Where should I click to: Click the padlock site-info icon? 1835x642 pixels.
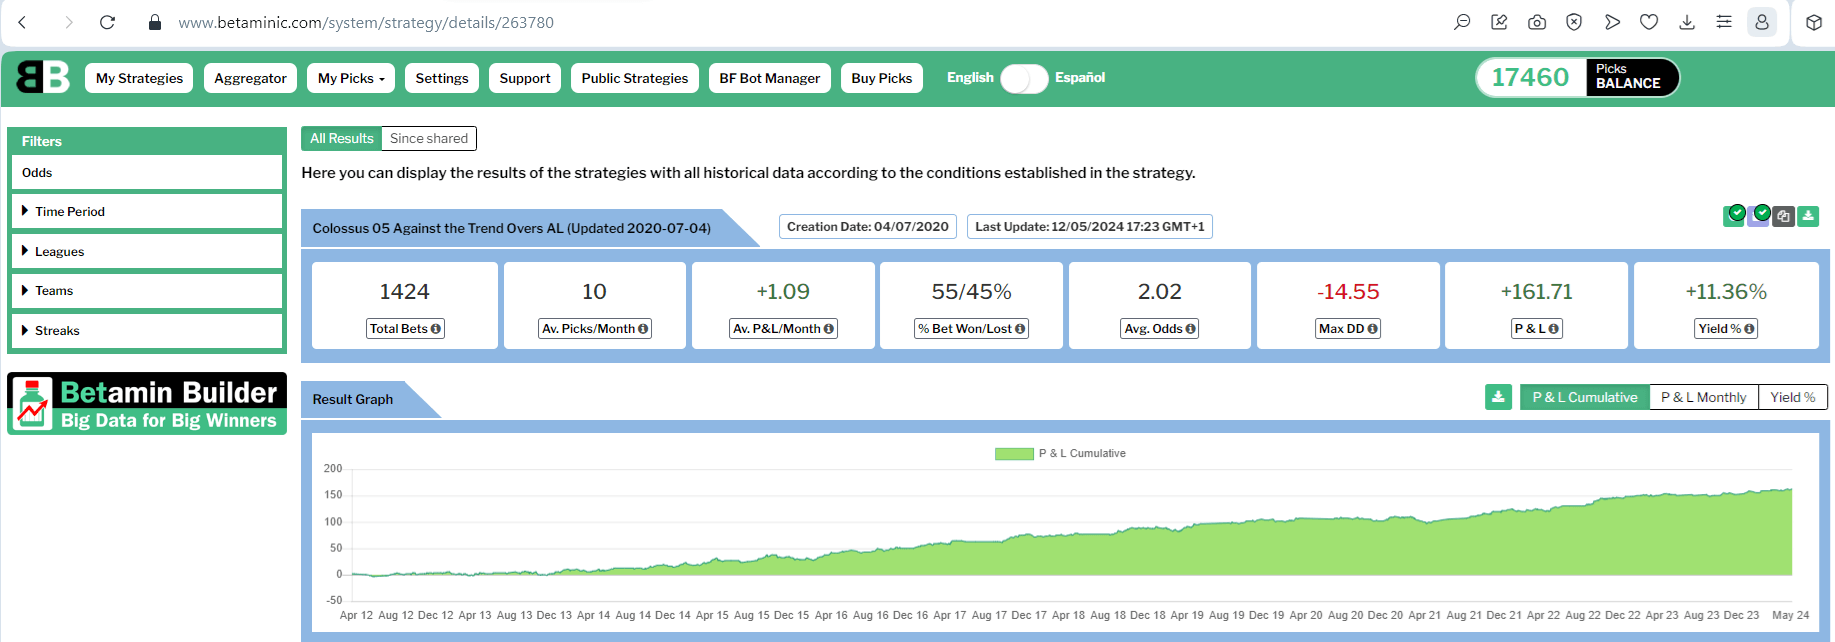[155, 22]
